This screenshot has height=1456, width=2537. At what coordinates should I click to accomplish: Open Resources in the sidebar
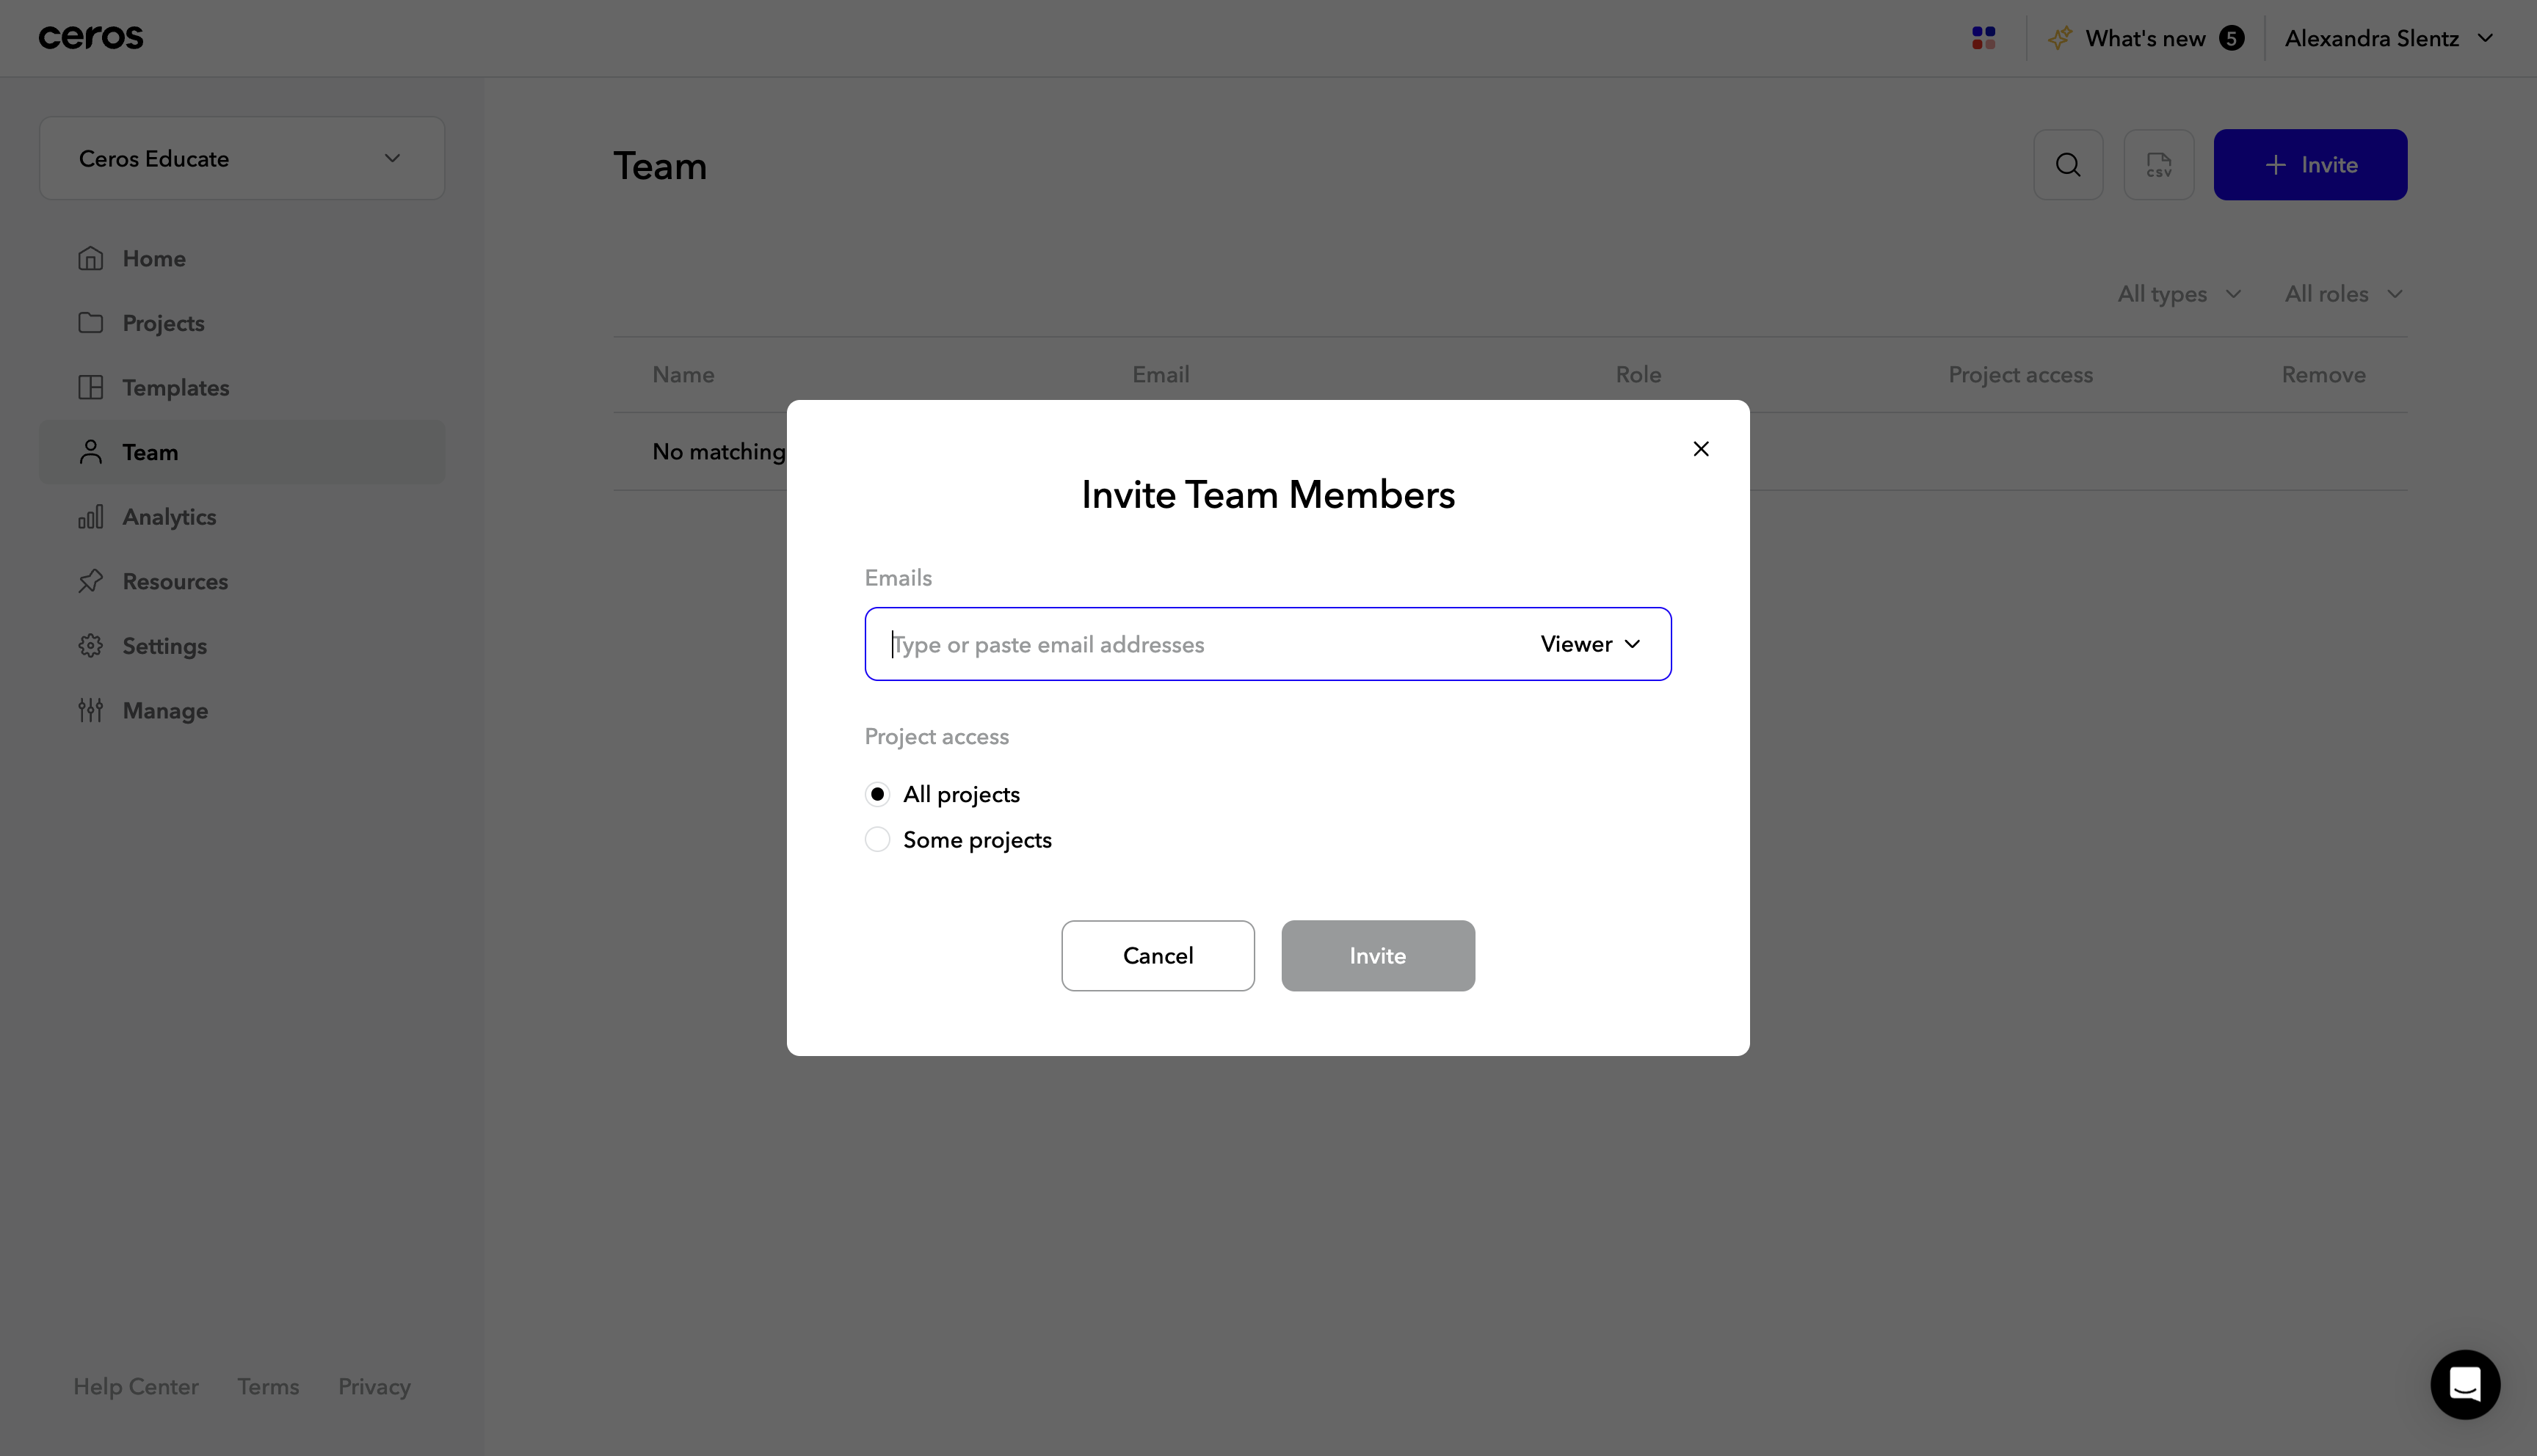tap(242, 581)
